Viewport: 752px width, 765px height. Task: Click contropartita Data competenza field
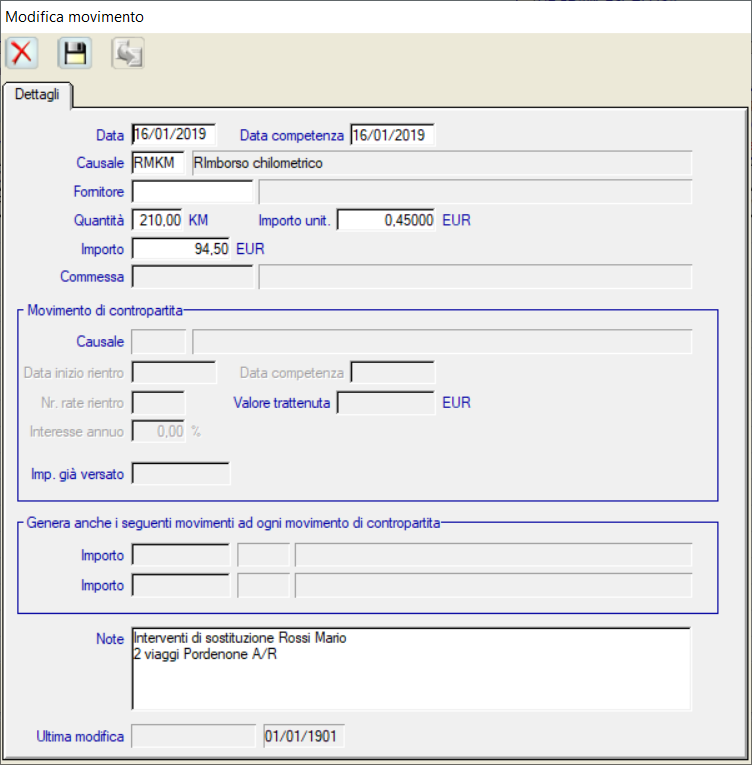tap(392, 373)
